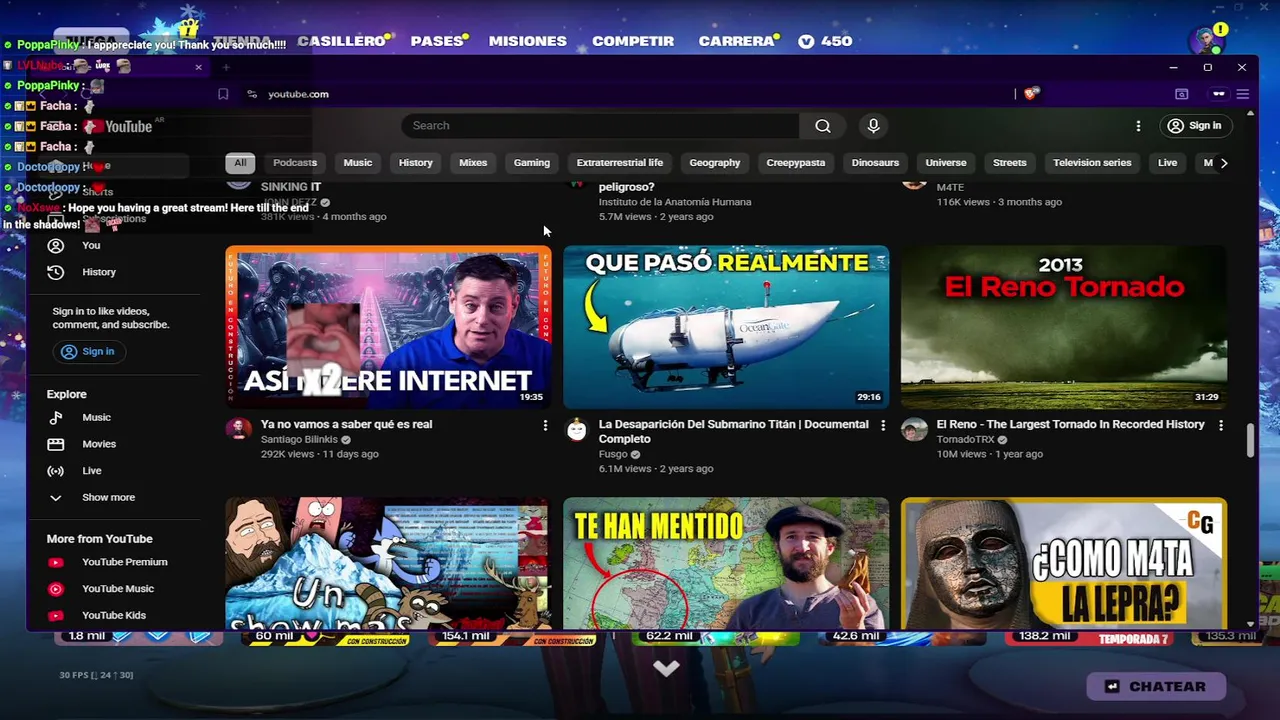Bookmark this page with the bookmark icon
Screen dimensions: 1280x720
(223, 94)
